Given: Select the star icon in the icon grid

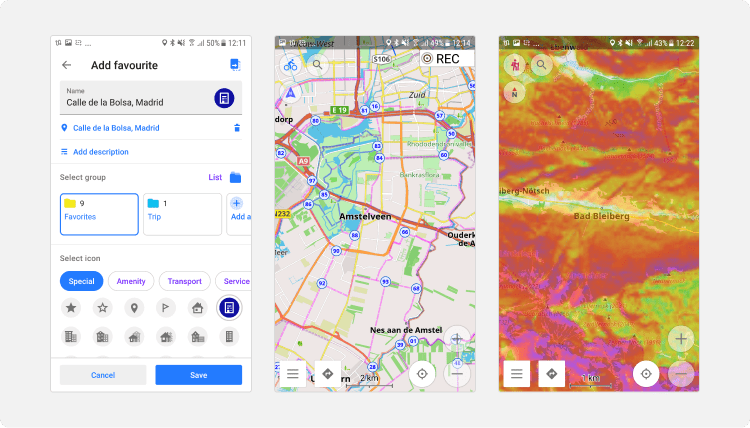Looking at the screenshot, I should click(x=71, y=307).
